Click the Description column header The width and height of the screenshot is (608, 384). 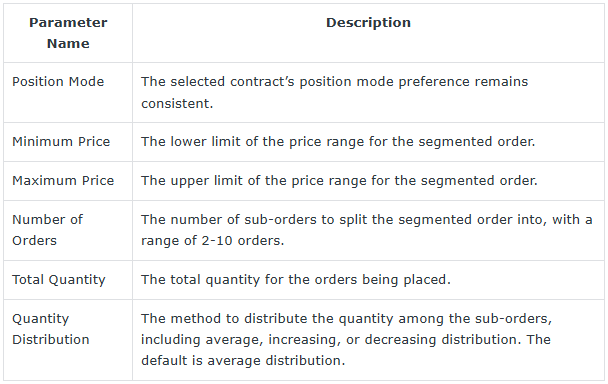coord(368,33)
